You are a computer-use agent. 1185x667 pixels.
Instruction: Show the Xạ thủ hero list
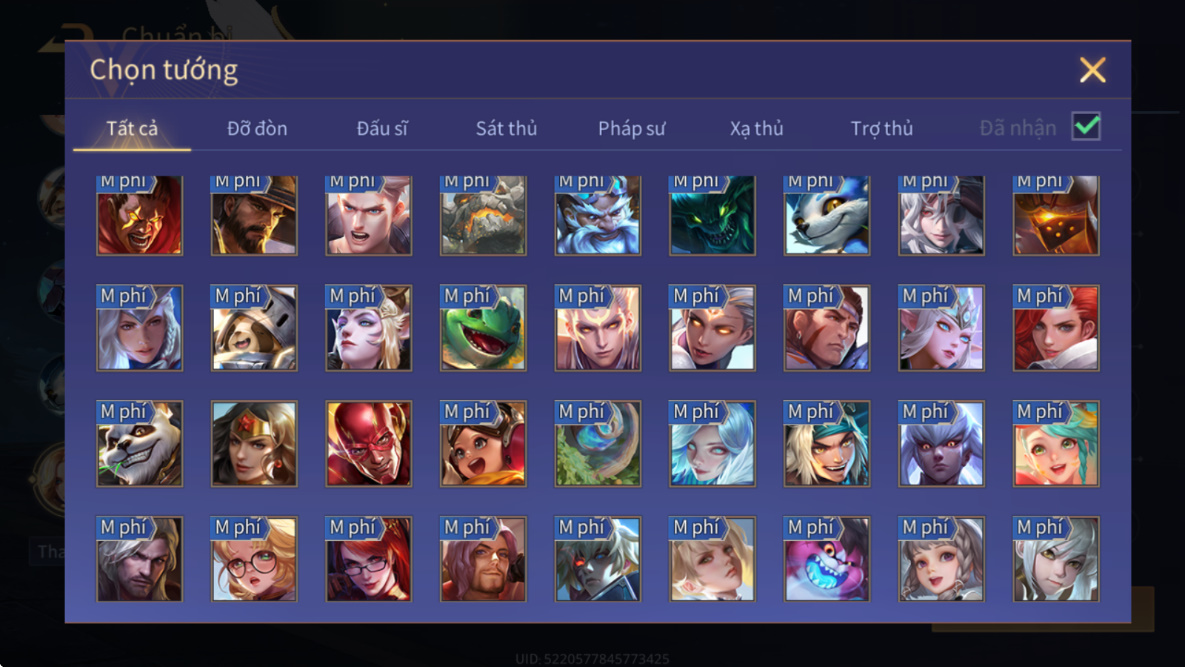756,128
